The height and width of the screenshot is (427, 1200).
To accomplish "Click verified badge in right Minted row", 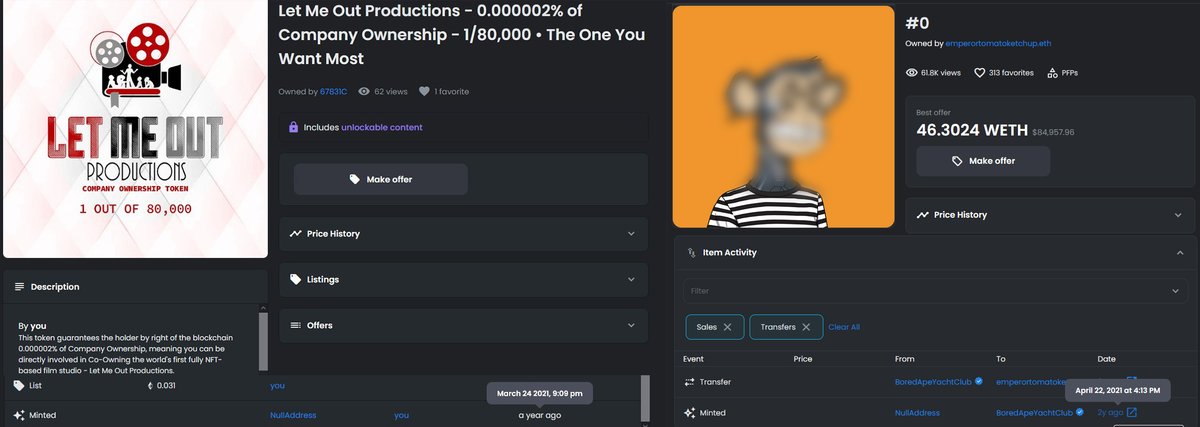I will click(1081, 412).
